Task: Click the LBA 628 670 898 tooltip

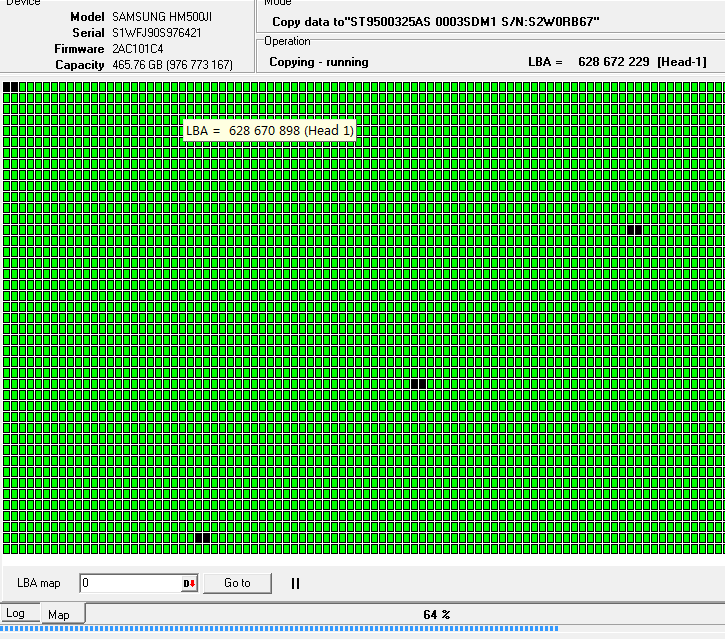Action: coord(270,131)
